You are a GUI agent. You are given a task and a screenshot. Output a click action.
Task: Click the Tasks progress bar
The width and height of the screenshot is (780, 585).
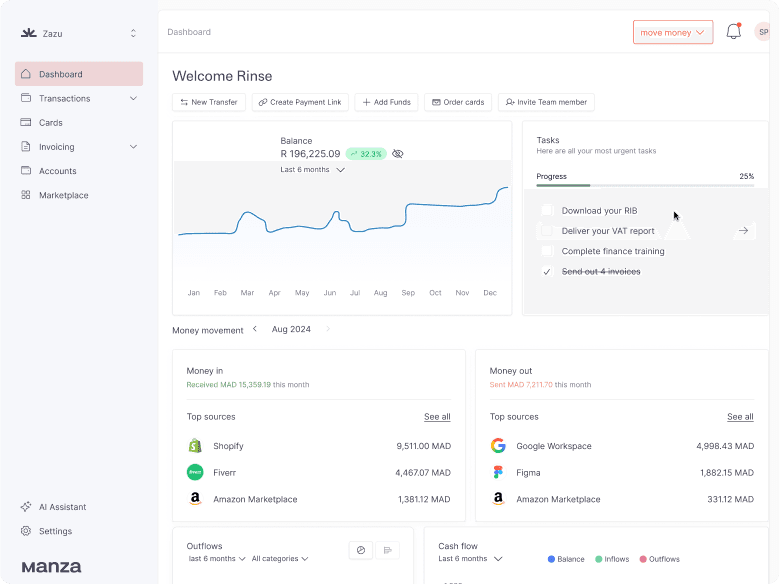point(645,186)
